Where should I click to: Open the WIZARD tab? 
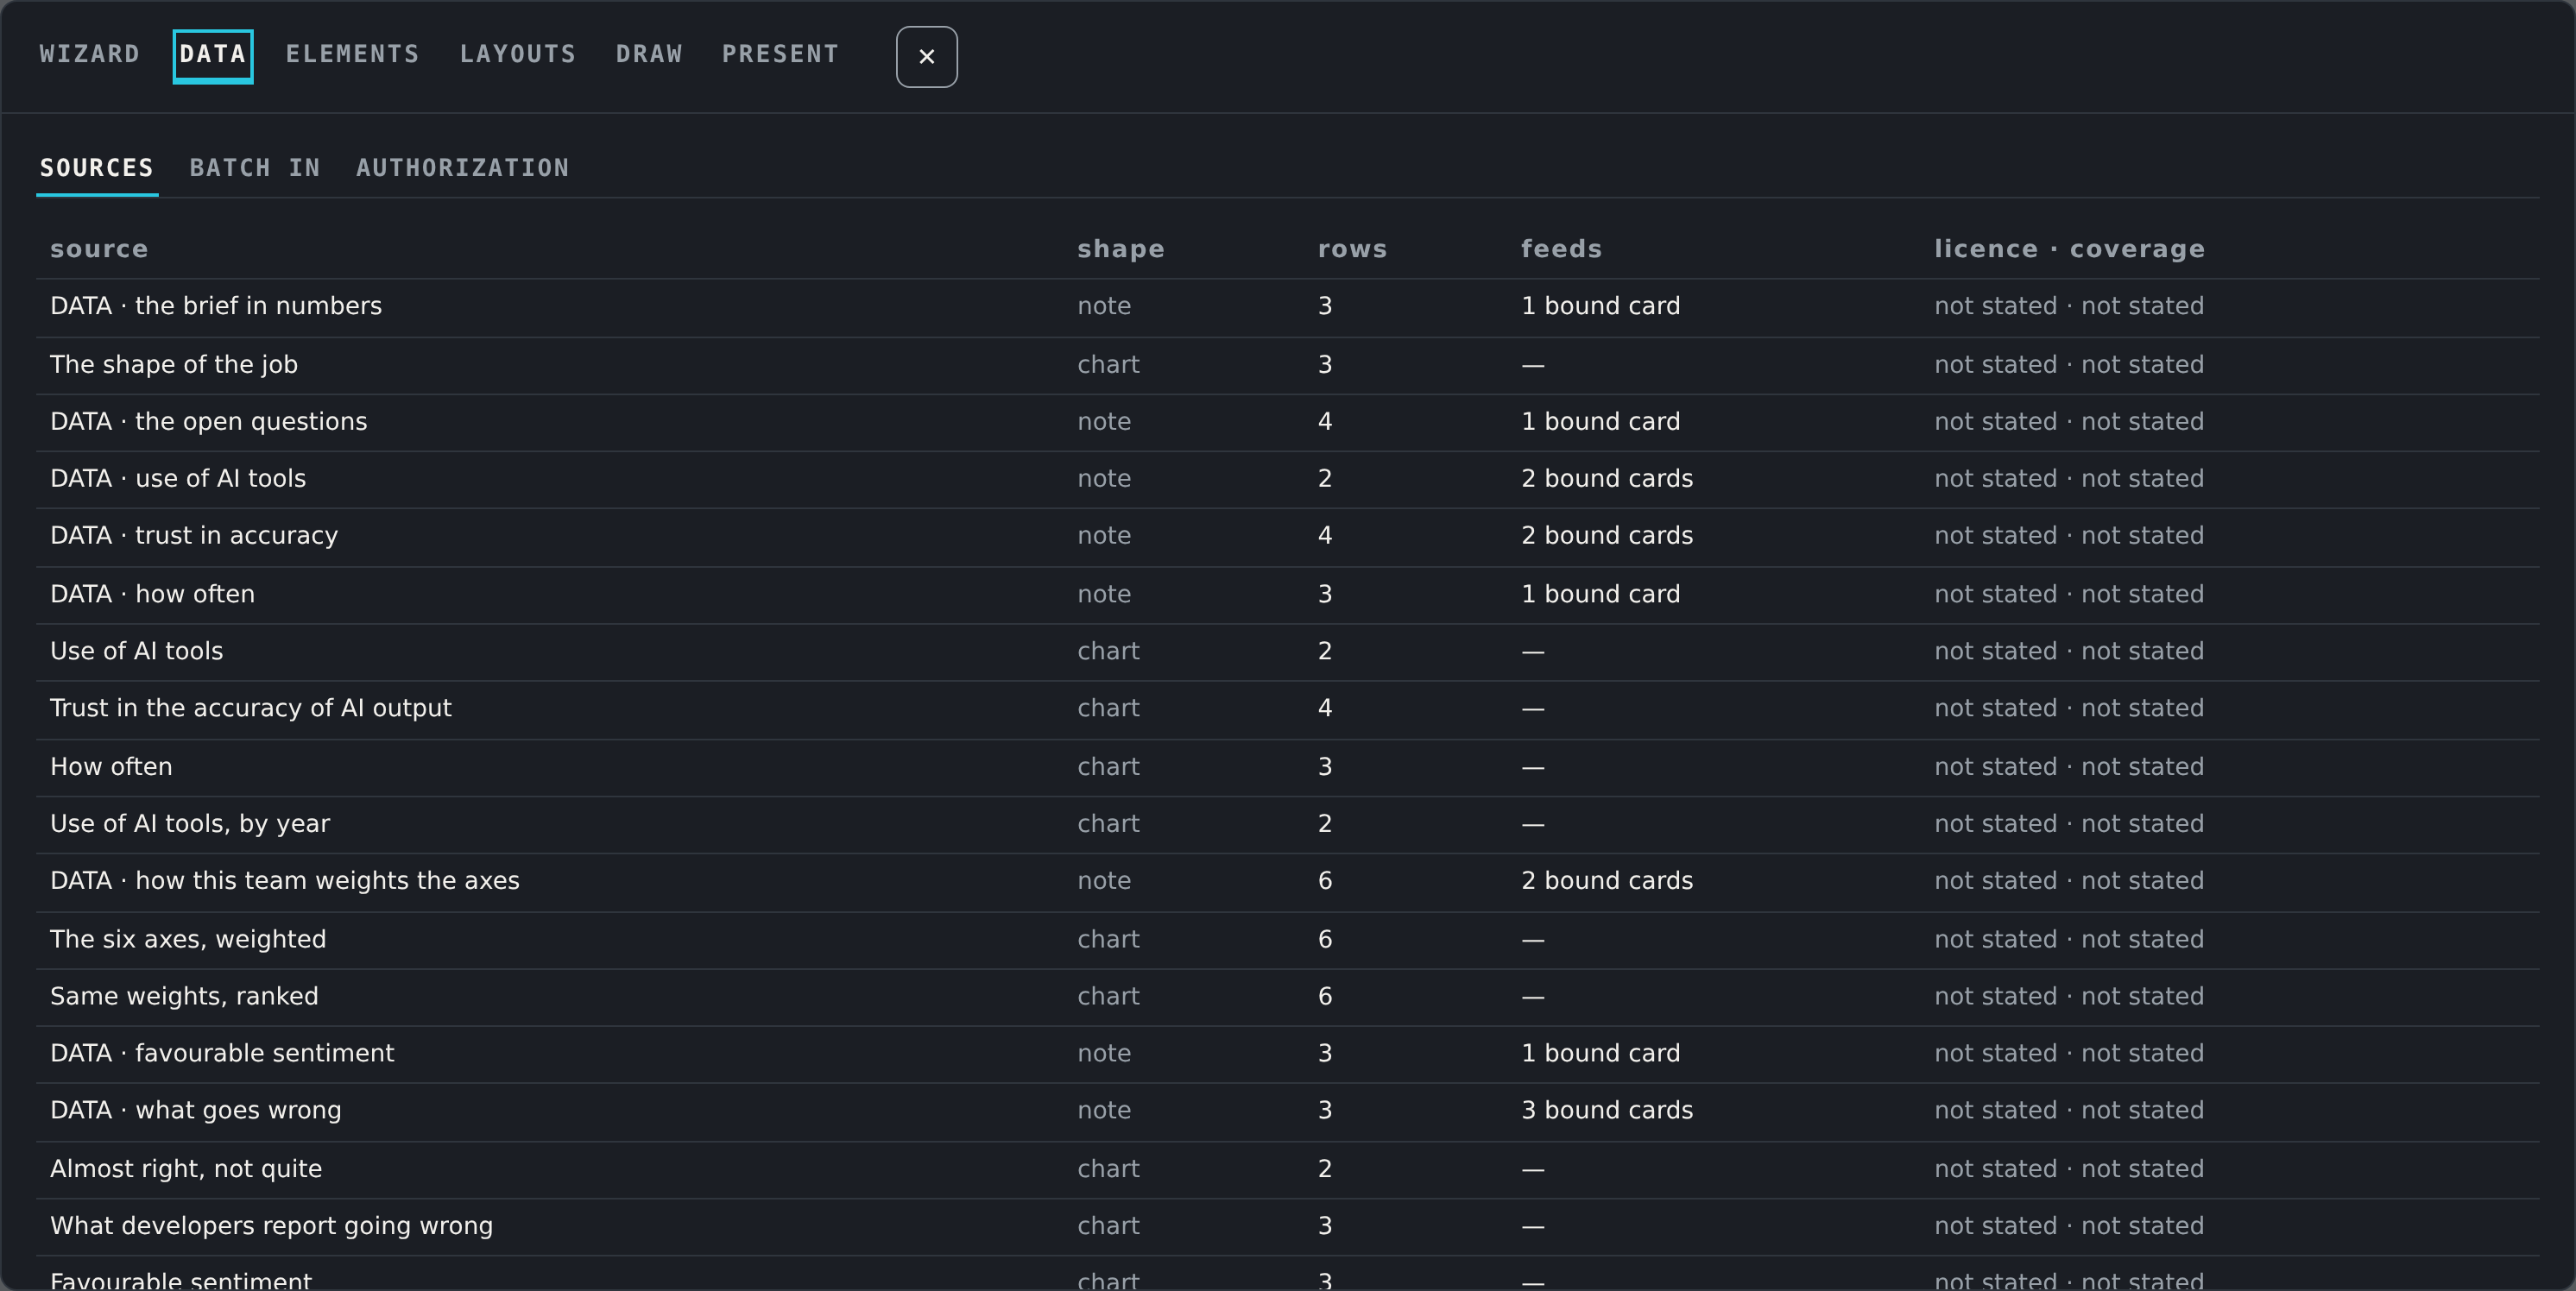pyautogui.click(x=89, y=54)
